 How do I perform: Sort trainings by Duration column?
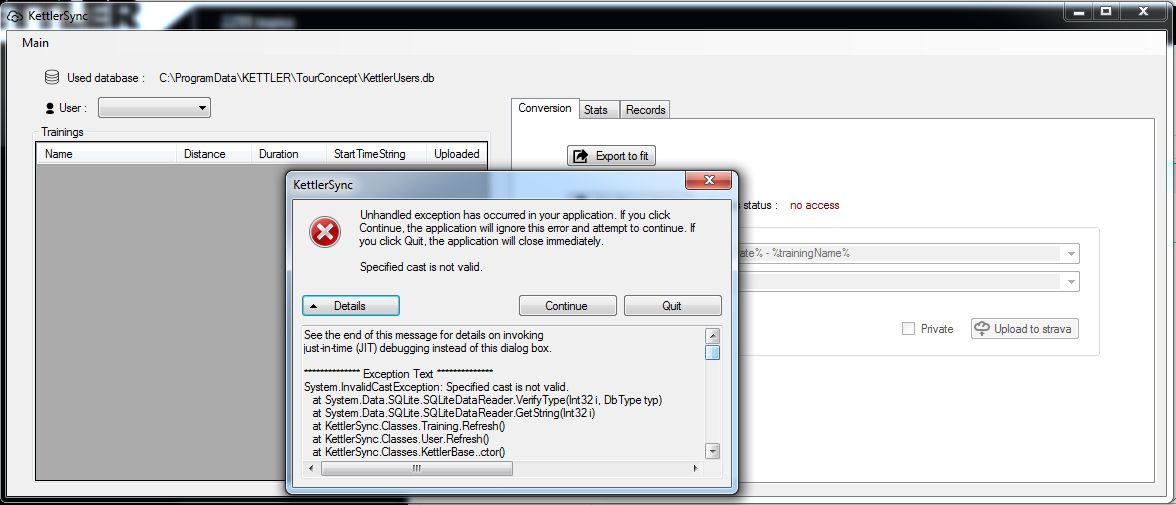pyautogui.click(x=289, y=154)
